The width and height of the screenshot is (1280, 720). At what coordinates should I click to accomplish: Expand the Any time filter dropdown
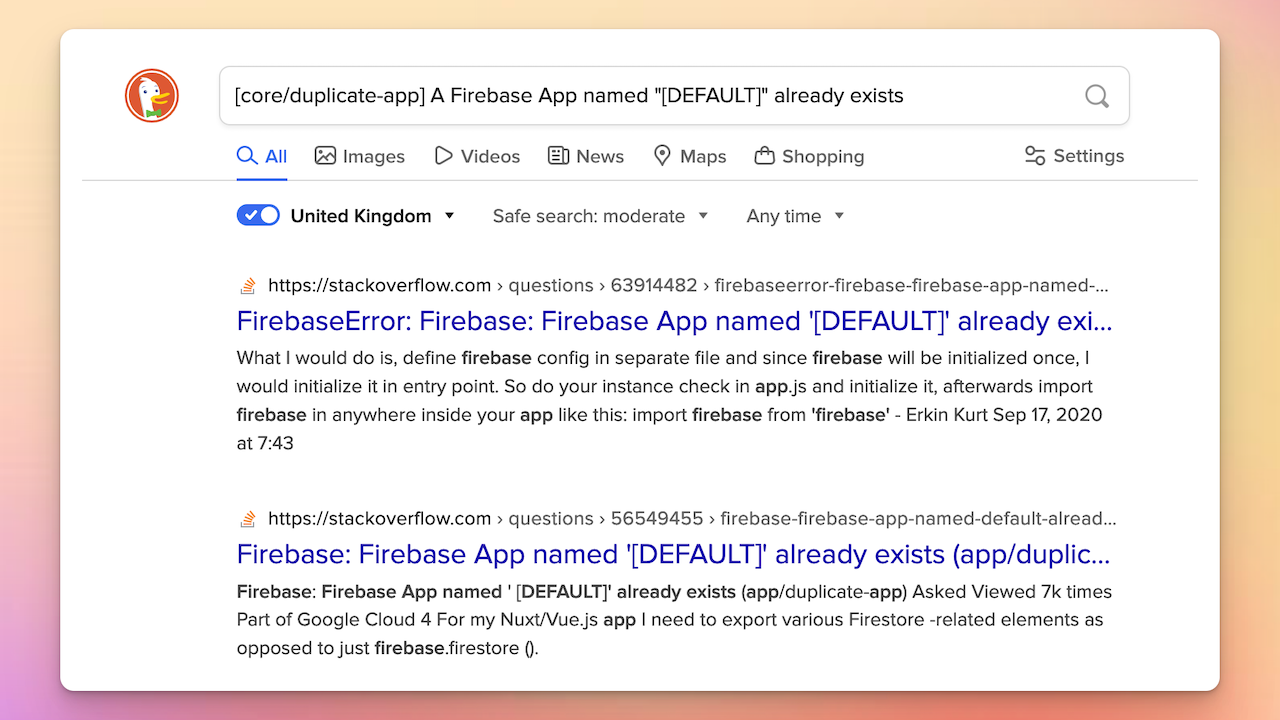coord(795,216)
